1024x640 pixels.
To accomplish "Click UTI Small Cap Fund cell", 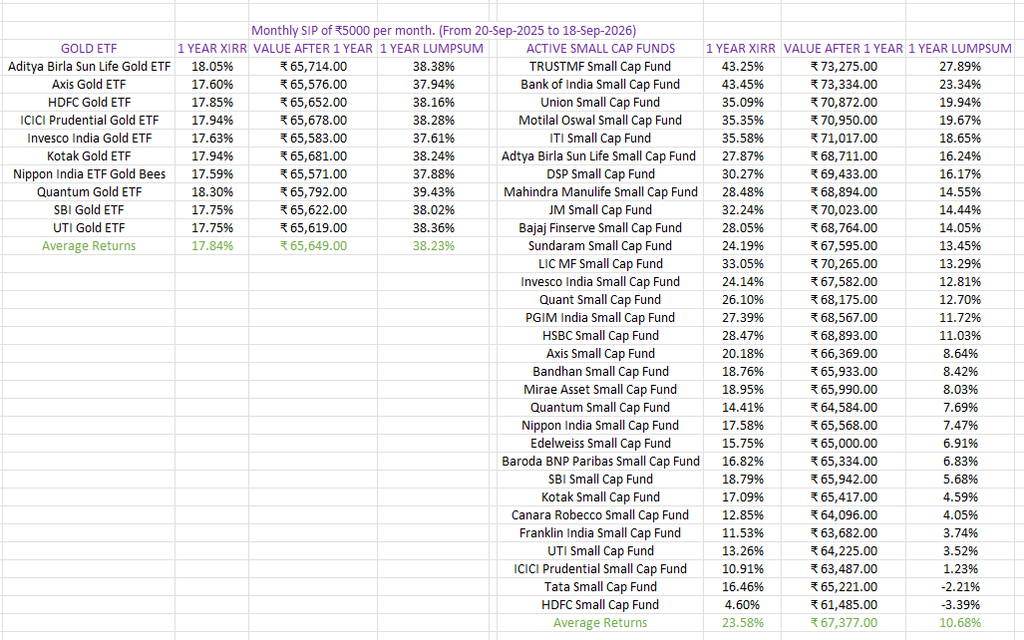I will point(600,551).
